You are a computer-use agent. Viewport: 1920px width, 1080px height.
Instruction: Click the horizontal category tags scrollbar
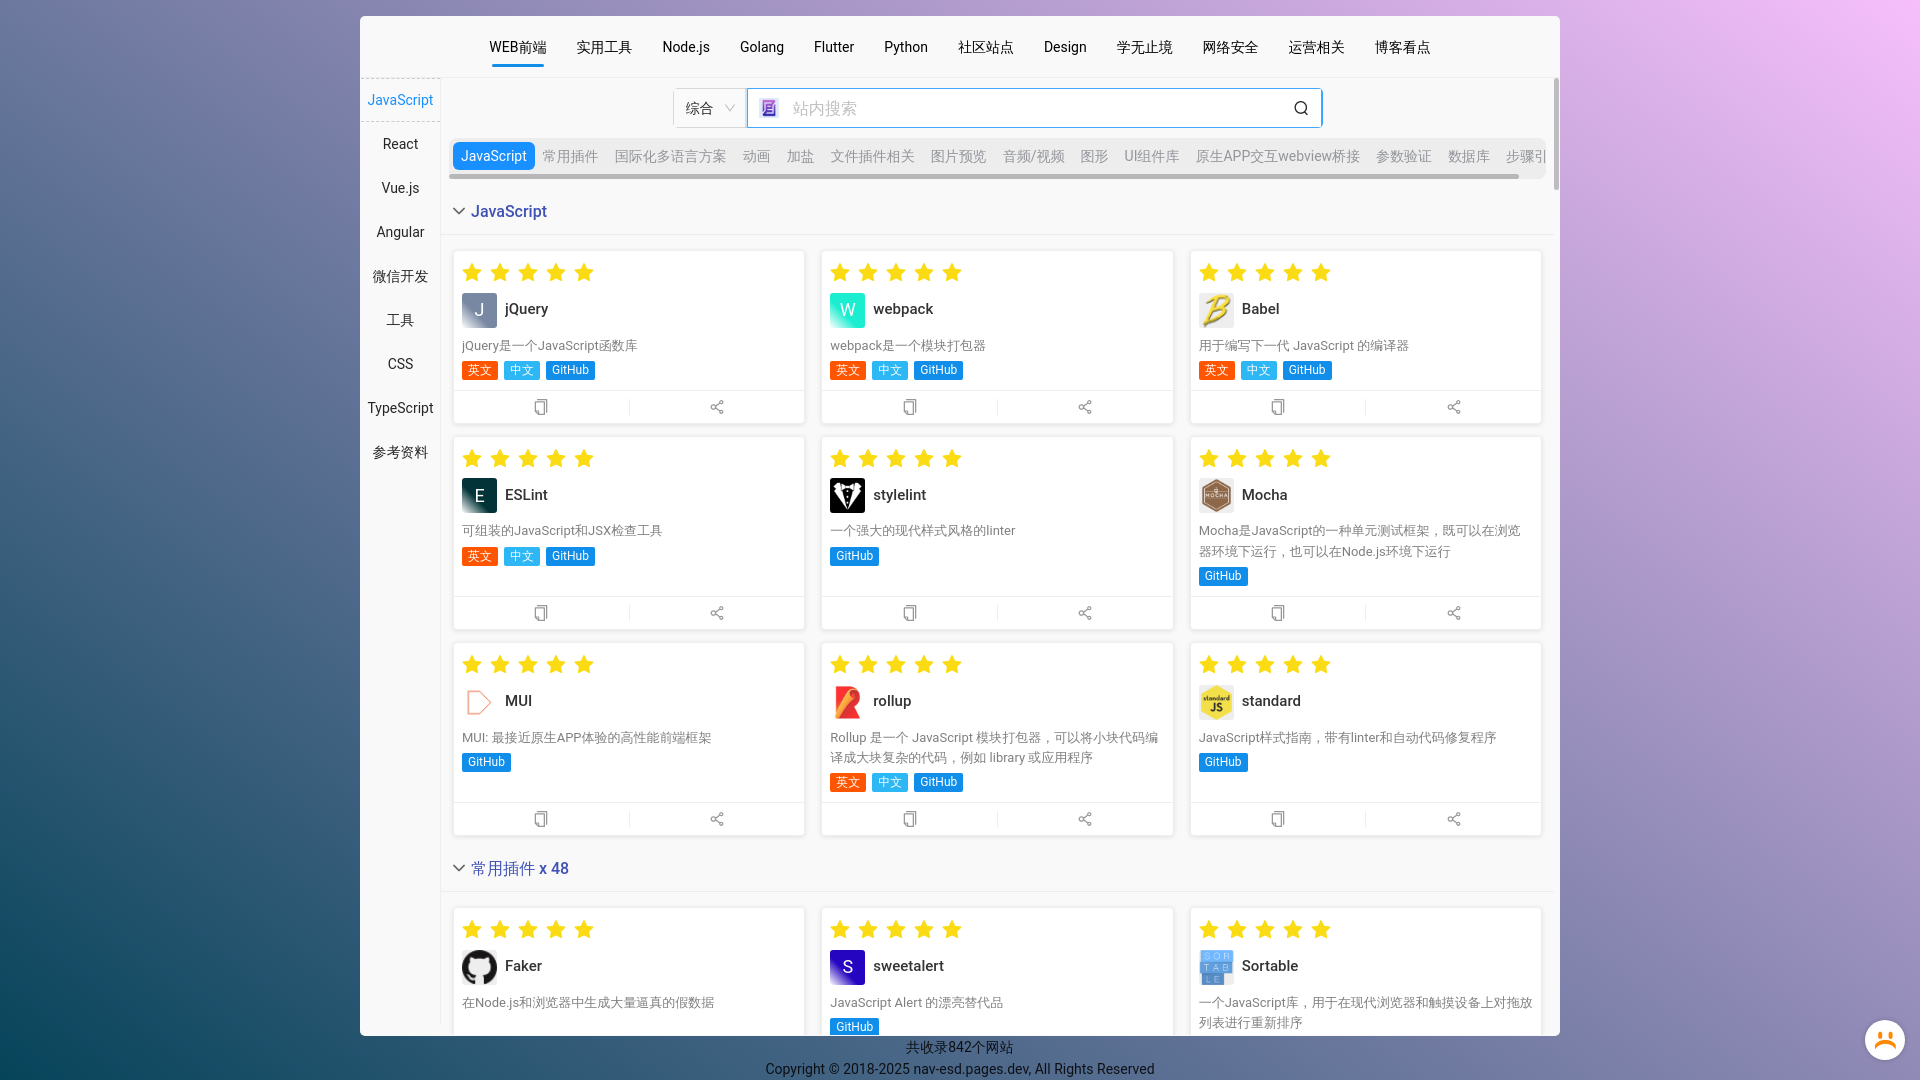pyautogui.click(x=984, y=176)
